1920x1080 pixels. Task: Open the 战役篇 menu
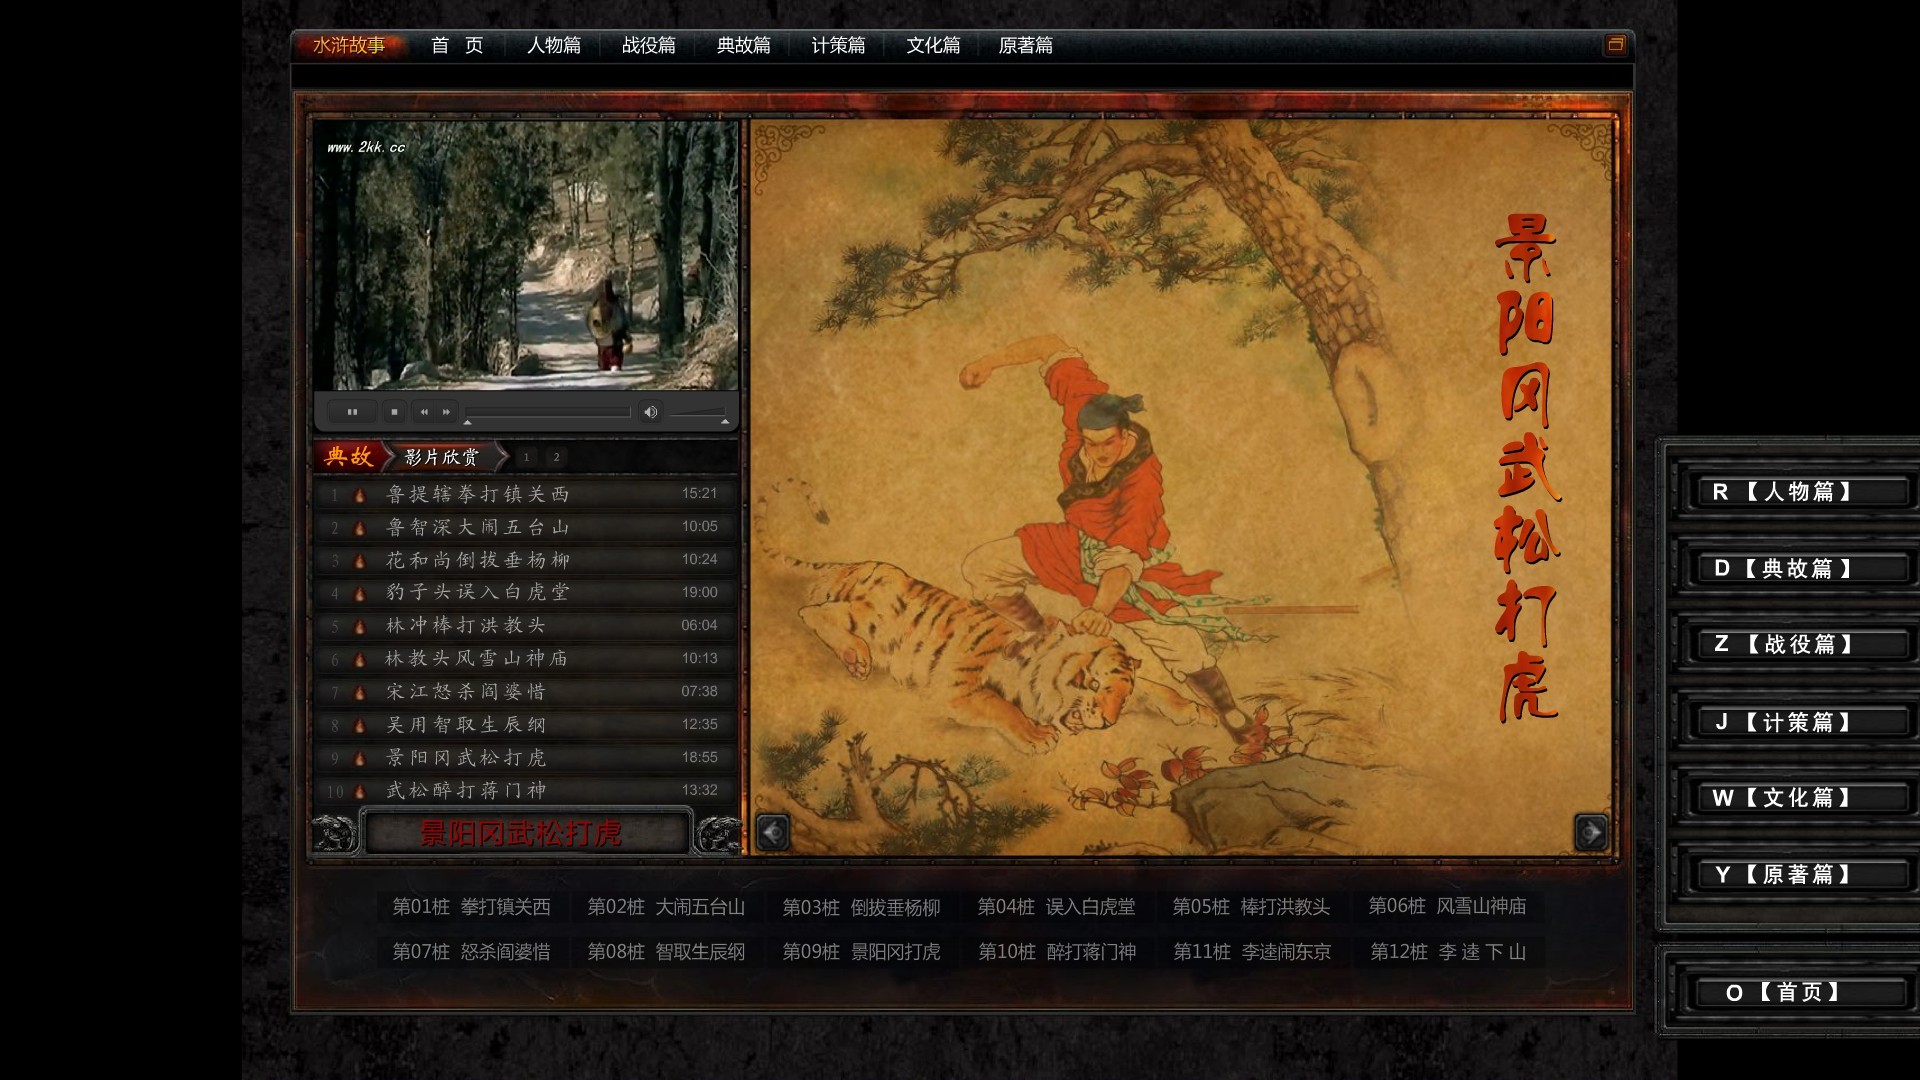tap(649, 45)
